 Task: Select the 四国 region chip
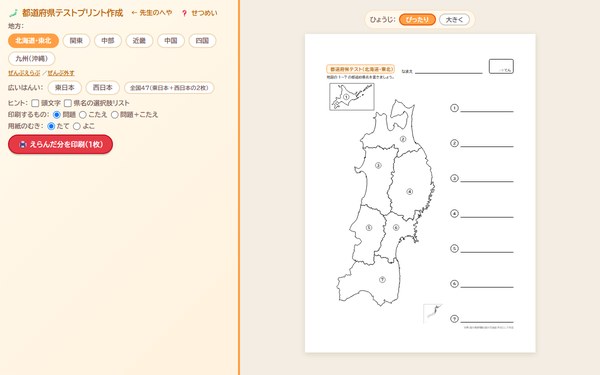pyautogui.click(x=202, y=41)
